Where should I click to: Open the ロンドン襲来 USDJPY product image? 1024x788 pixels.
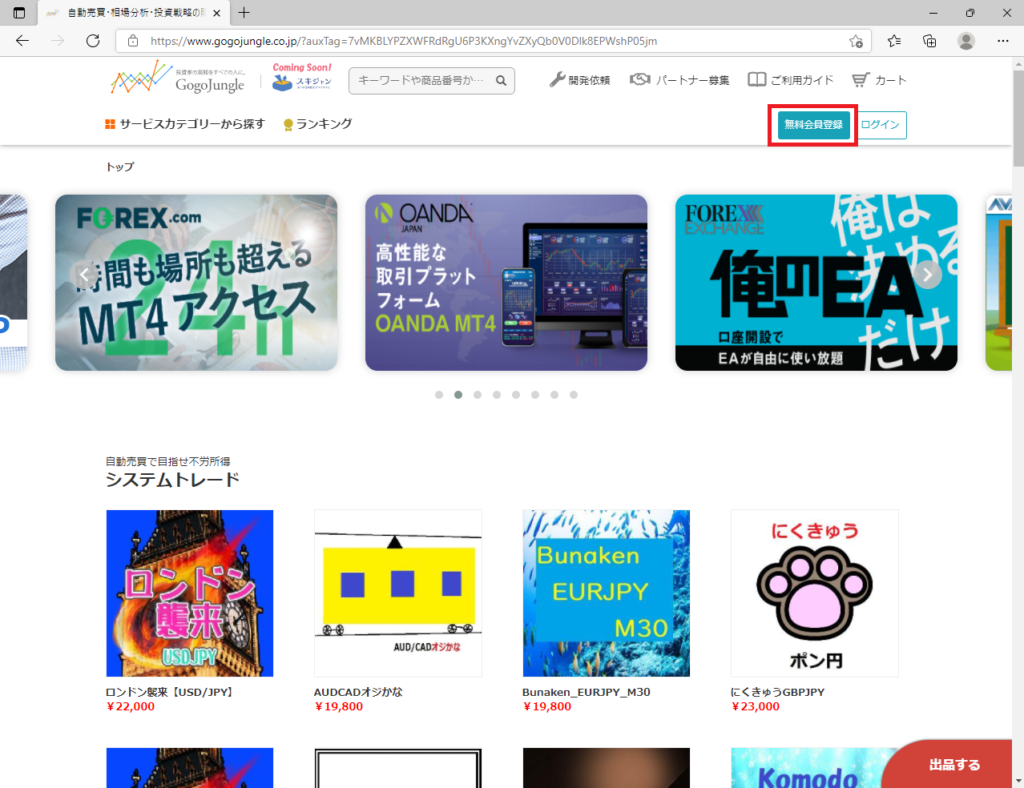pos(189,593)
